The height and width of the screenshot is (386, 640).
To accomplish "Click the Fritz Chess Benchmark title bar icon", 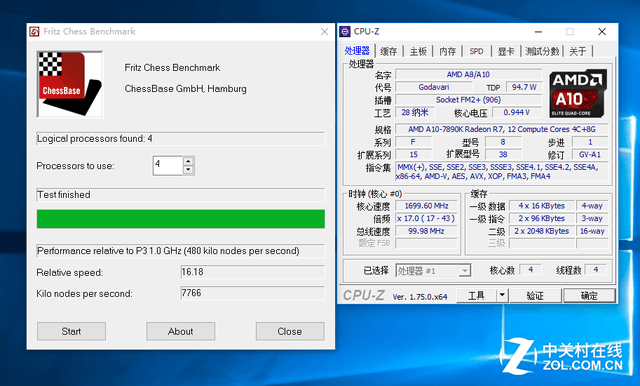I will (x=35, y=31).
